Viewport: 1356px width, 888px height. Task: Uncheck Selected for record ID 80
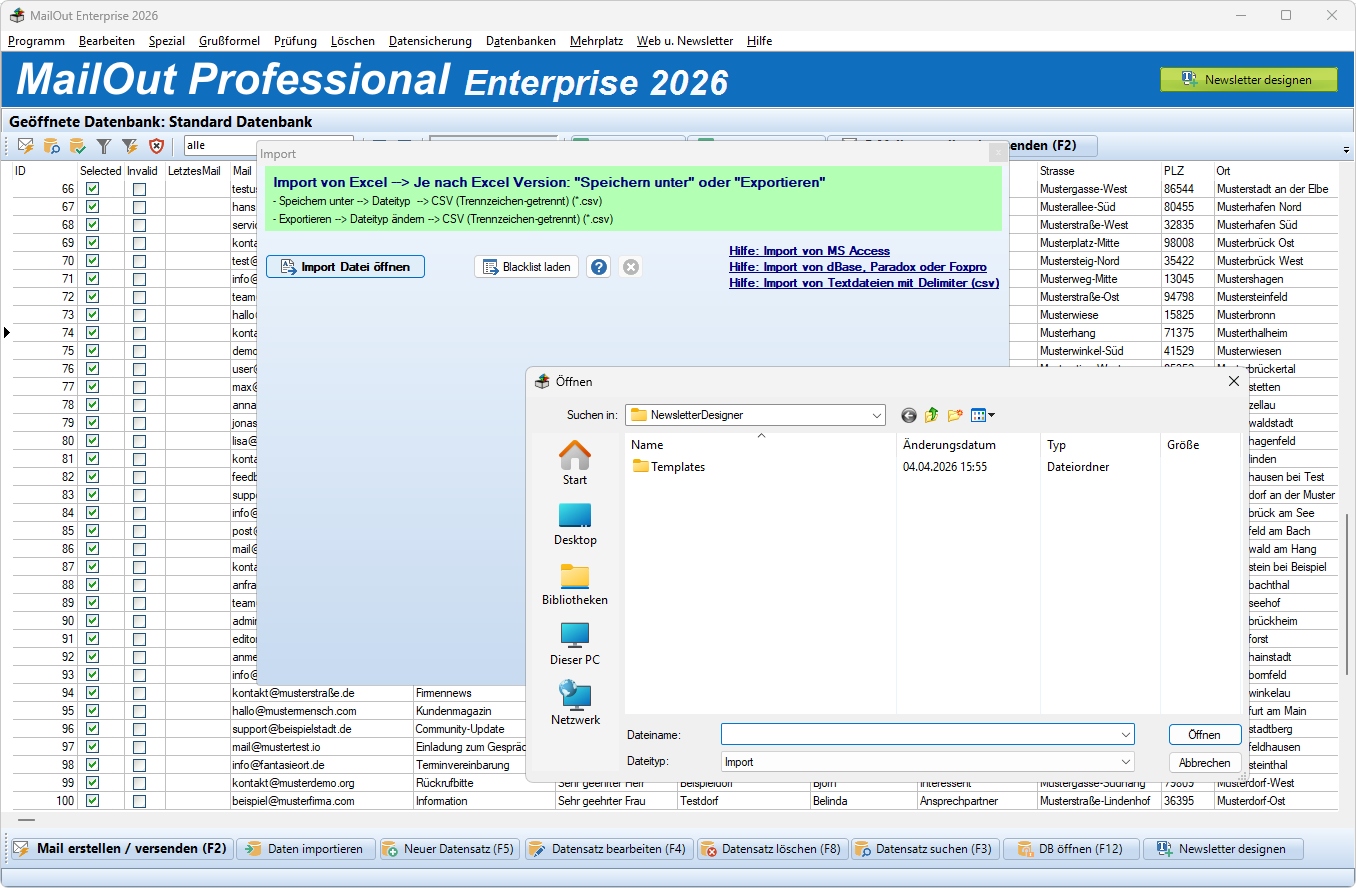click(x=93, y=441)
